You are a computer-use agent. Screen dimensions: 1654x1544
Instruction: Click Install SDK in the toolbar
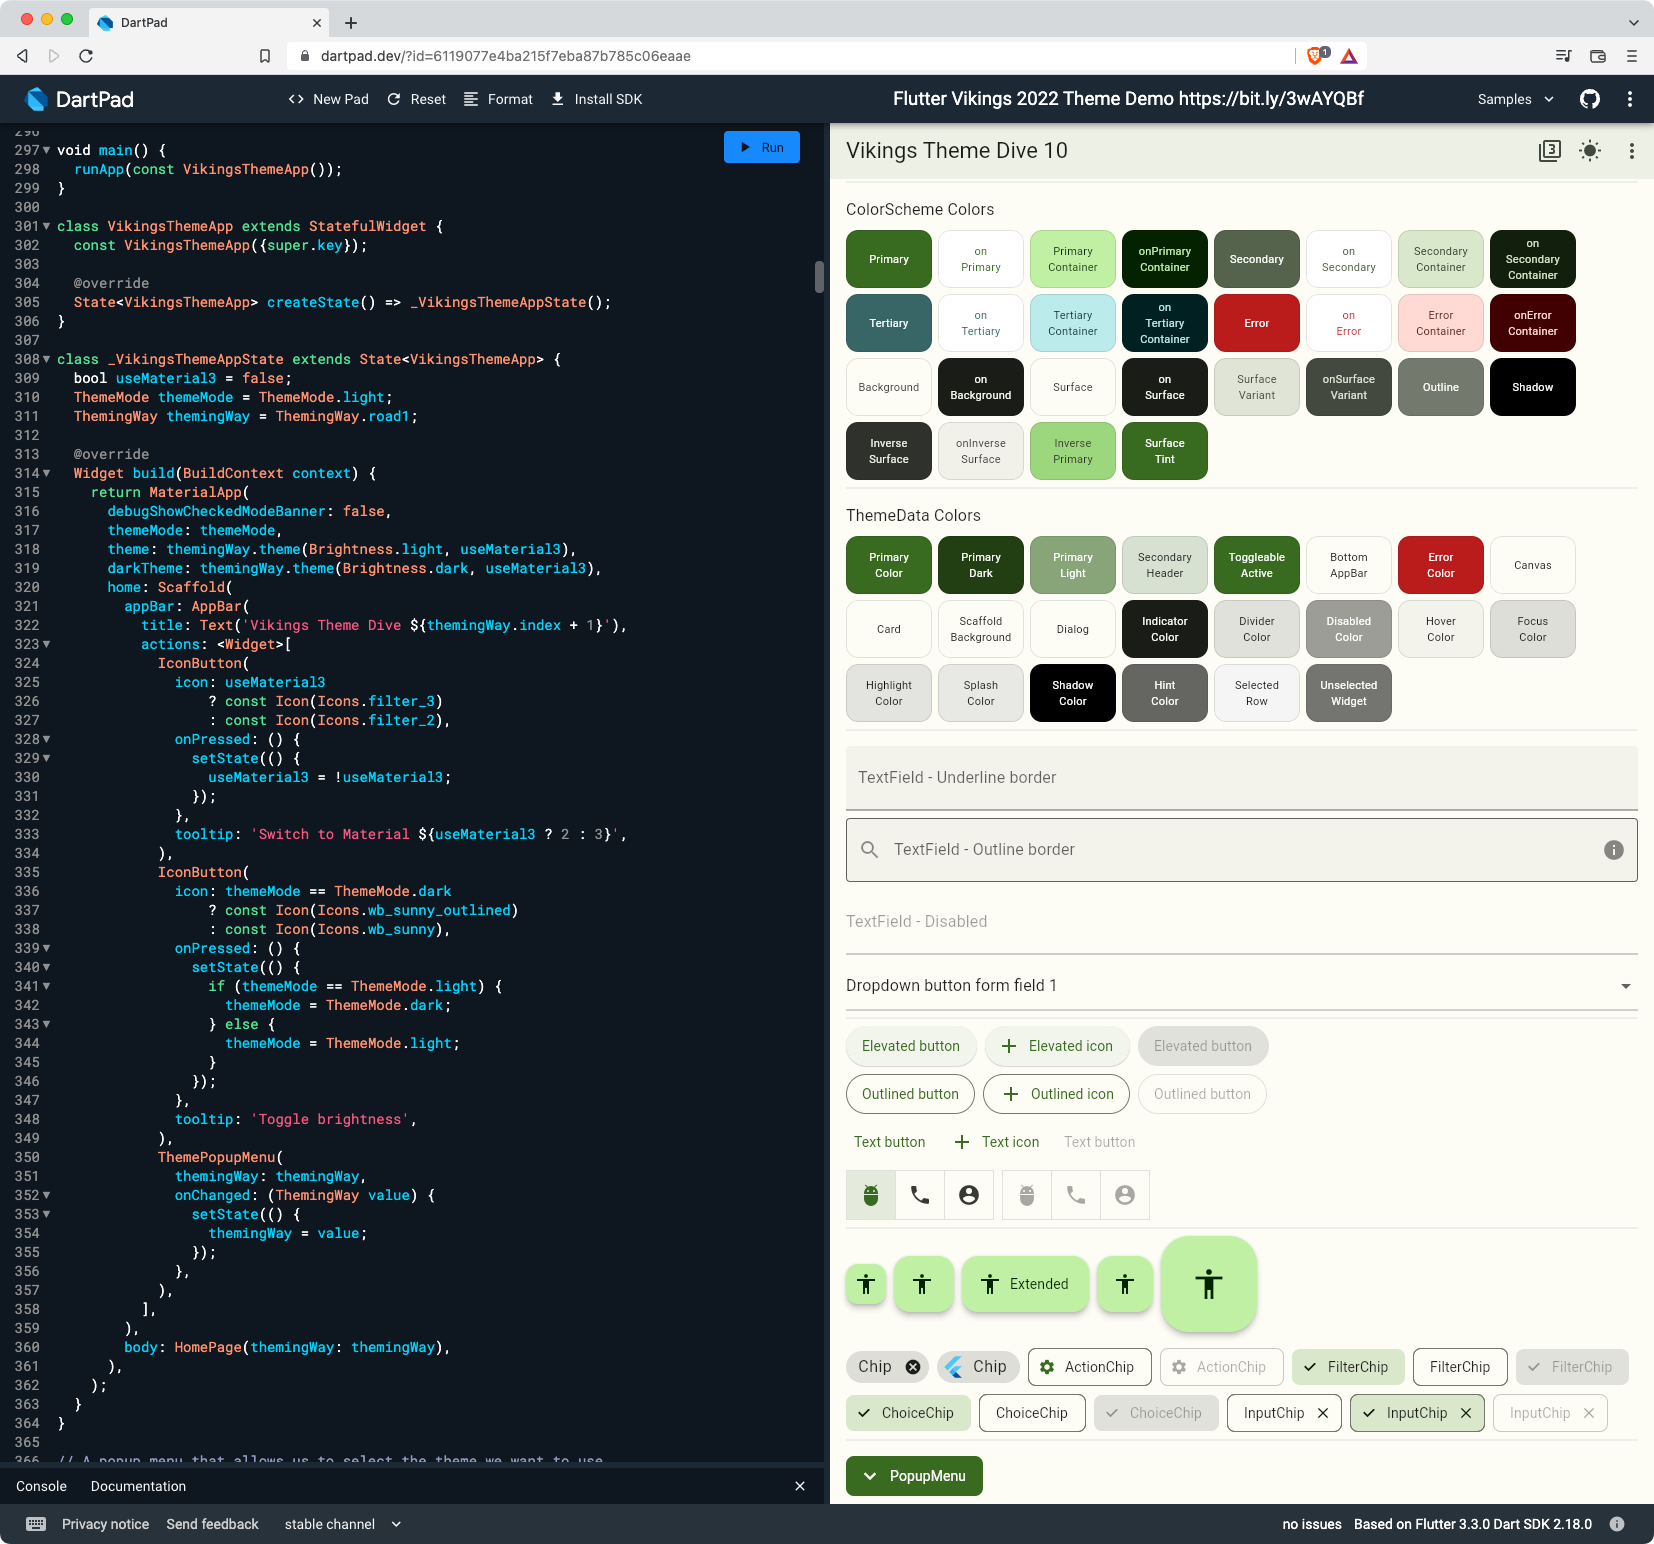click(x=596, y=99)
